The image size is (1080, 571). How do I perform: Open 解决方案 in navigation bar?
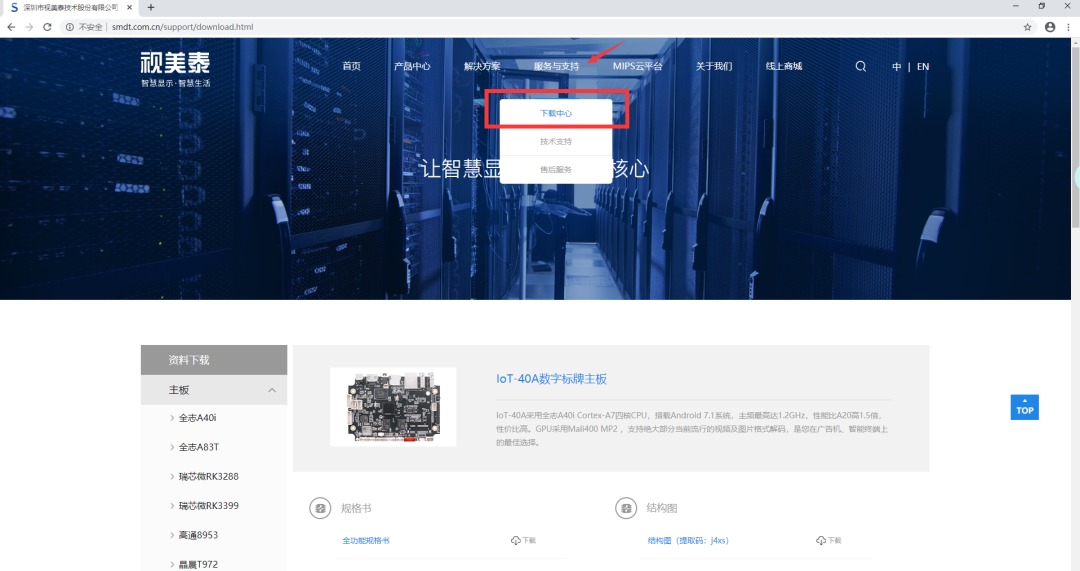click(x=482, y=66)
